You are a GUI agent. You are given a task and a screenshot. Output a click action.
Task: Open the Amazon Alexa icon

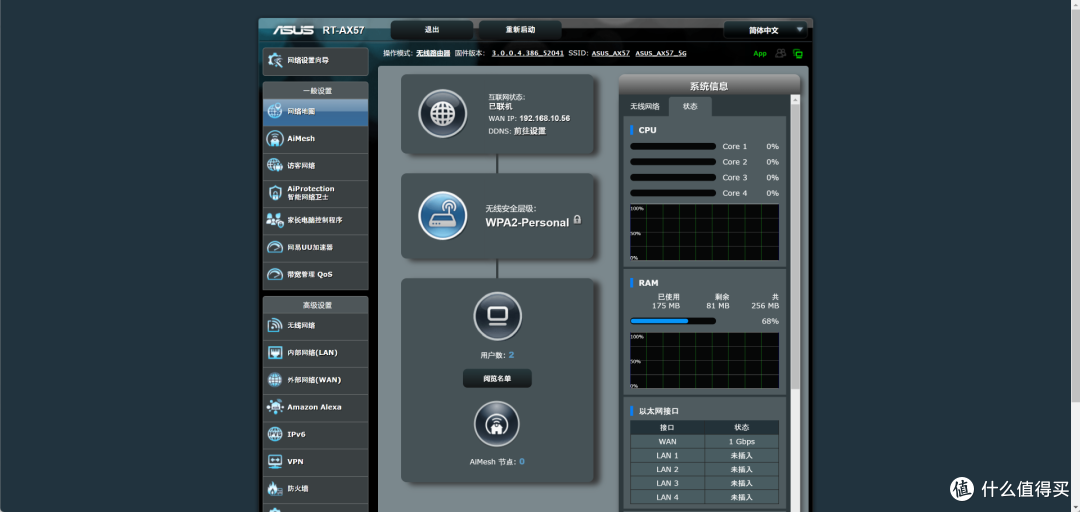click(x=275, y=407)
